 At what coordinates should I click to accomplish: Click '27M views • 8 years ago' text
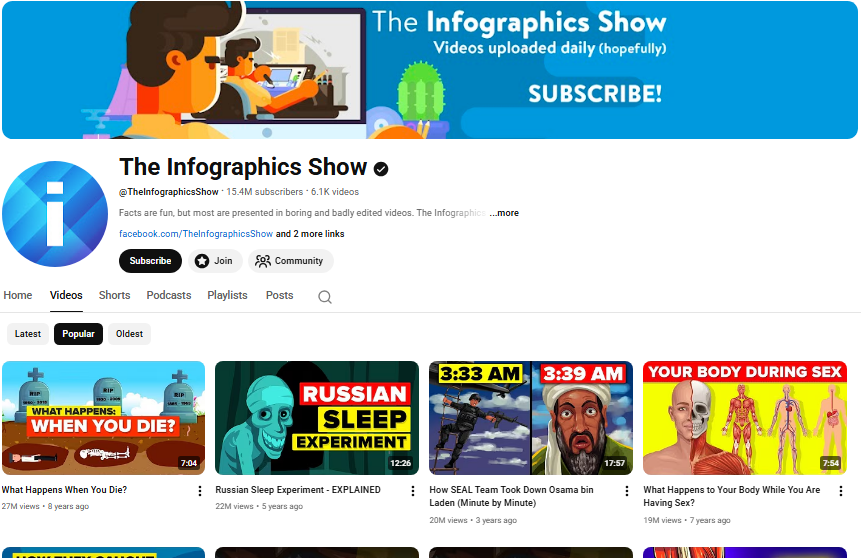pos(45,506)
